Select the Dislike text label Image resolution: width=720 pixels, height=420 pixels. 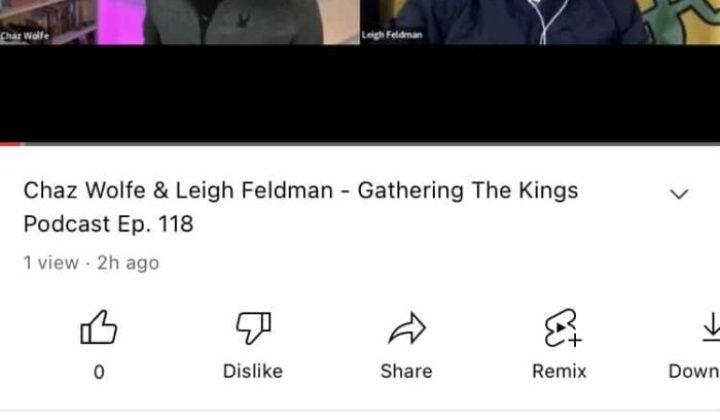pos(253,371)
